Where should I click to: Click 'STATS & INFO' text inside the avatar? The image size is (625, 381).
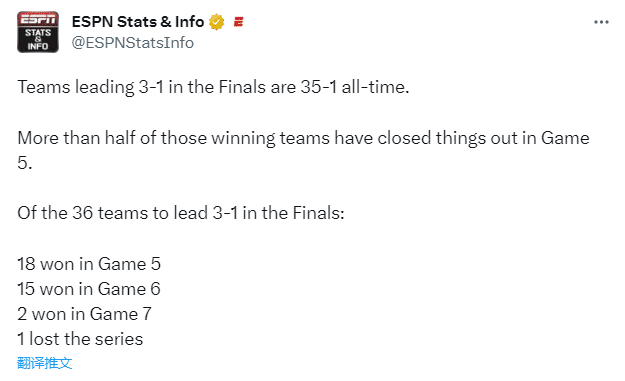[x=38, y=39]
